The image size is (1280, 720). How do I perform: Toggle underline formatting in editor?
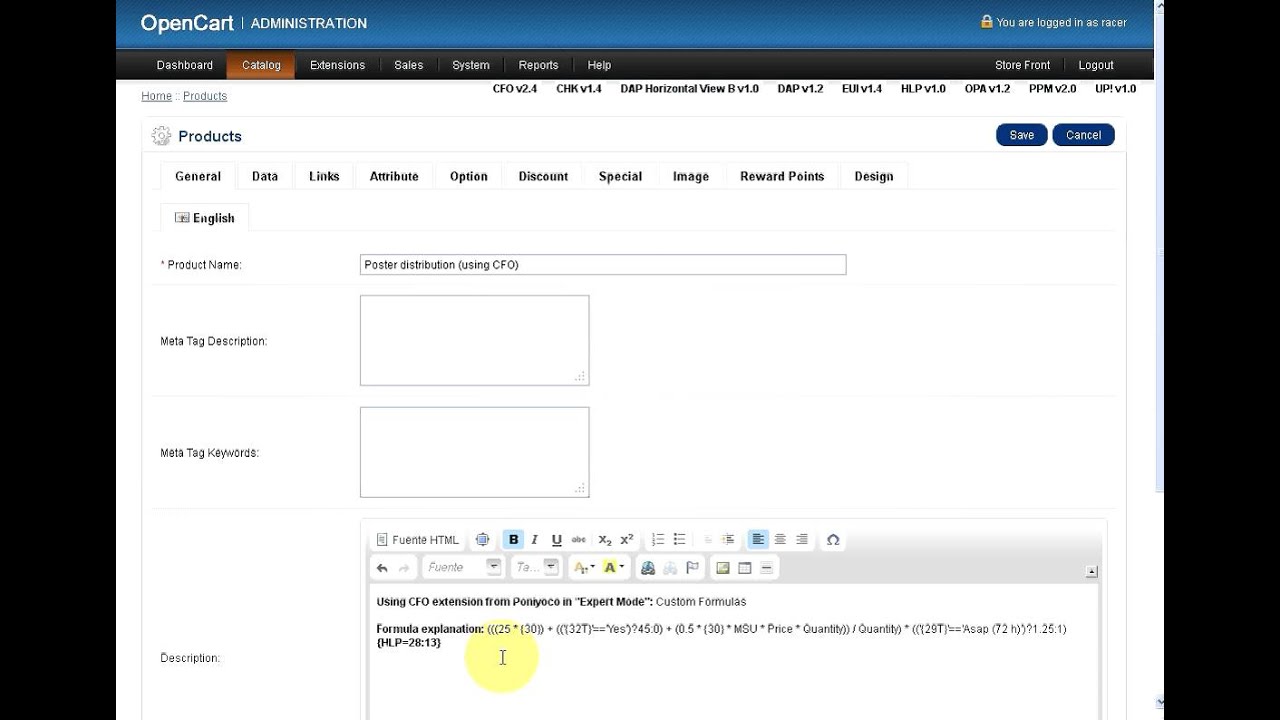coord(556,540)
